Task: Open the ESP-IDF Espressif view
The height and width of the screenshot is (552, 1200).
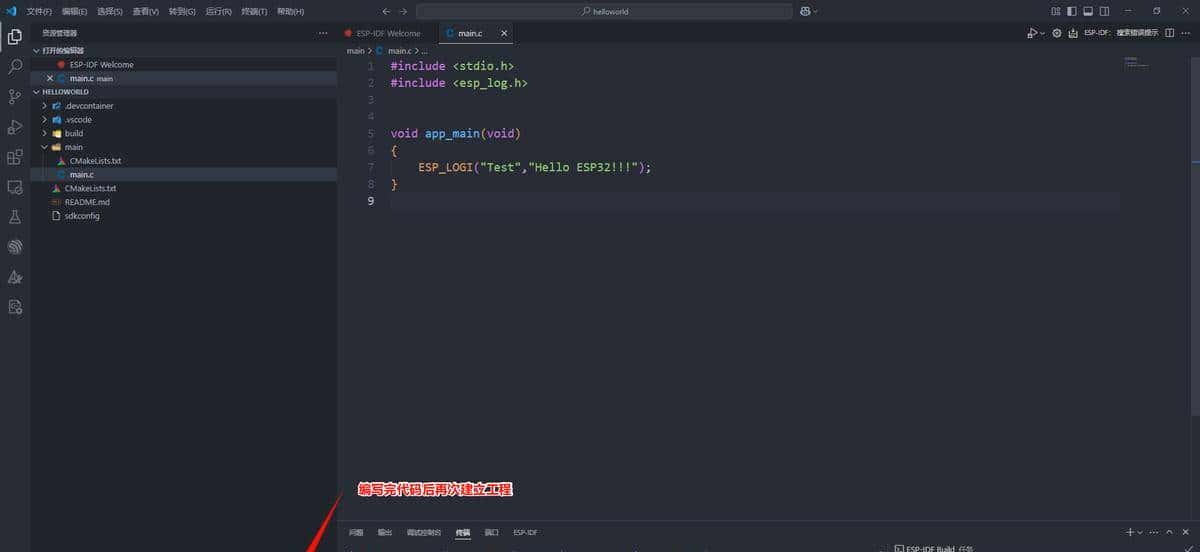Action: [15, 247]
